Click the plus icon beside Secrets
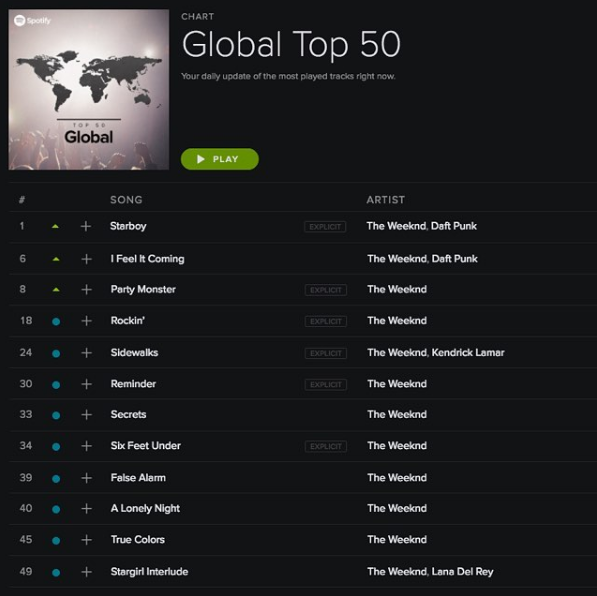 [86, 415]
